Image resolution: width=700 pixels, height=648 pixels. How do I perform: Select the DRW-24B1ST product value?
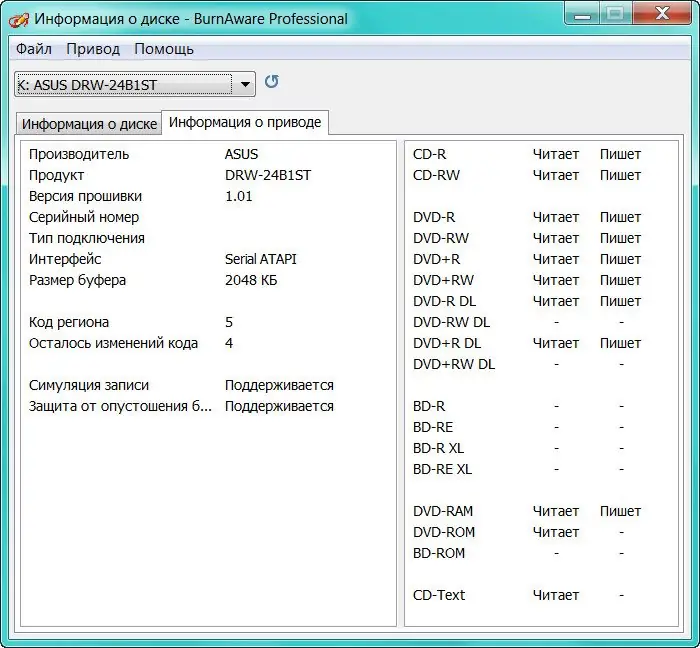(x=268, y=175)
